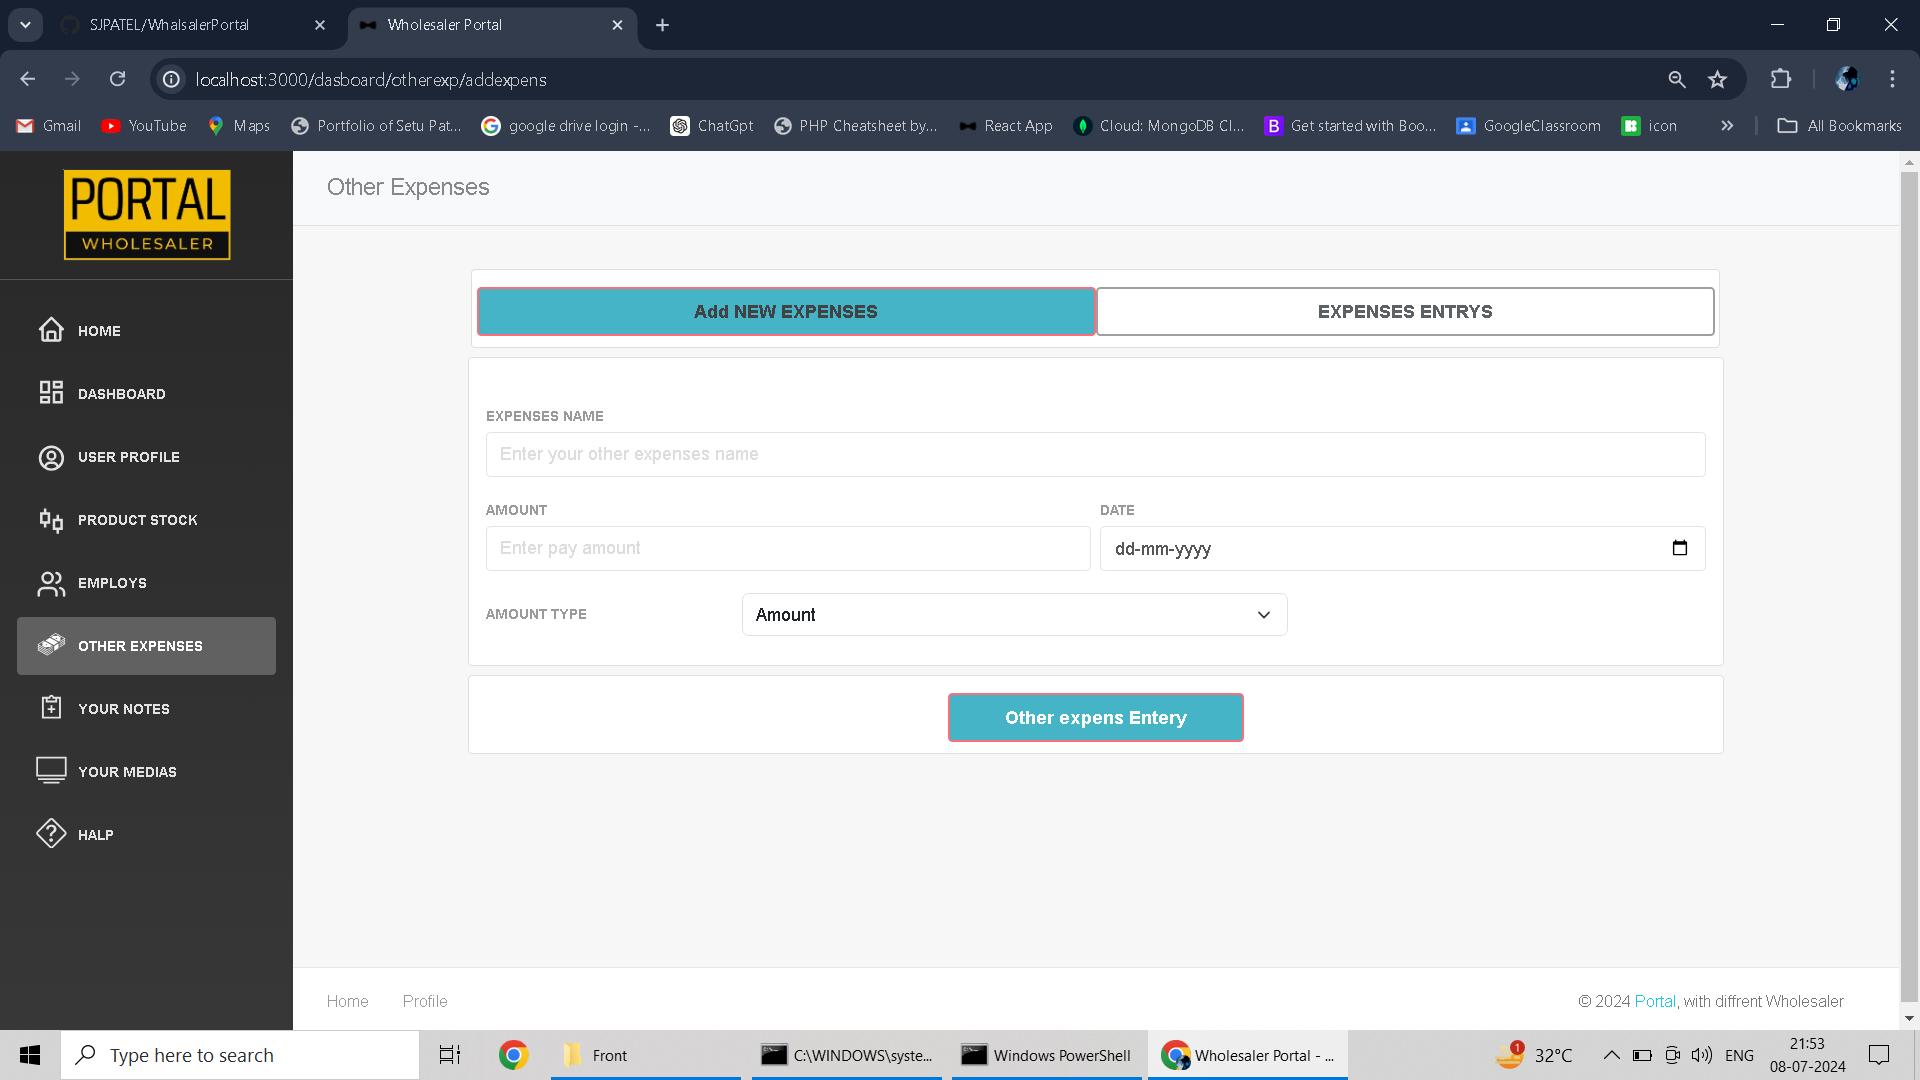Bookmark this page with star icon

[1717, 79]
